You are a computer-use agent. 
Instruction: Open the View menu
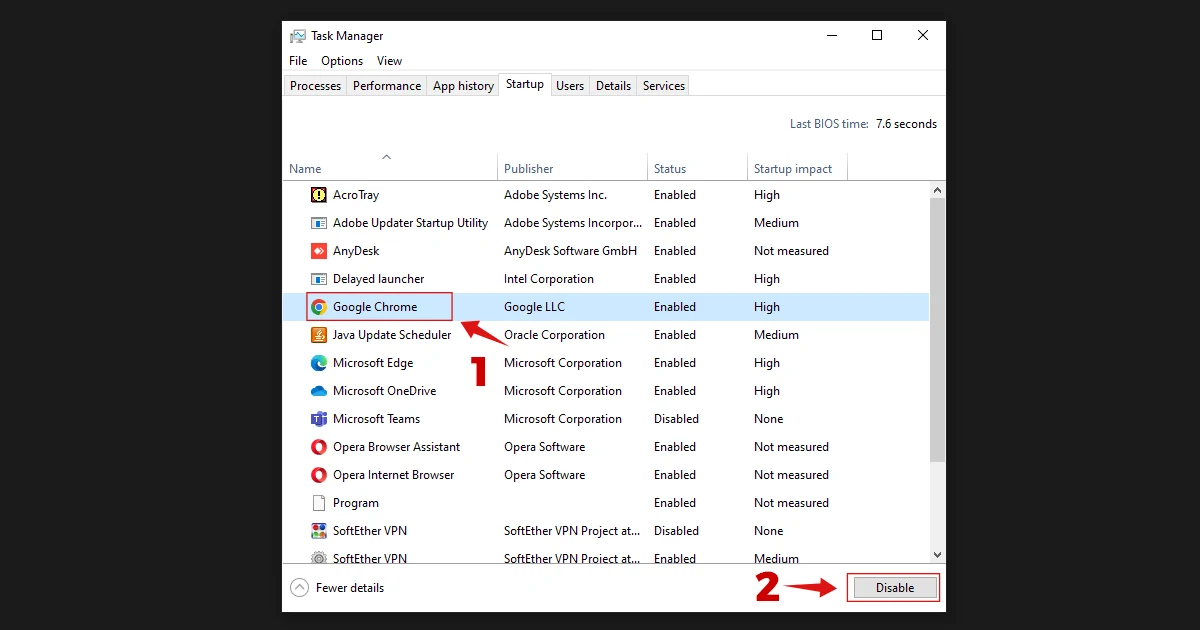click(x=390, y=61)
